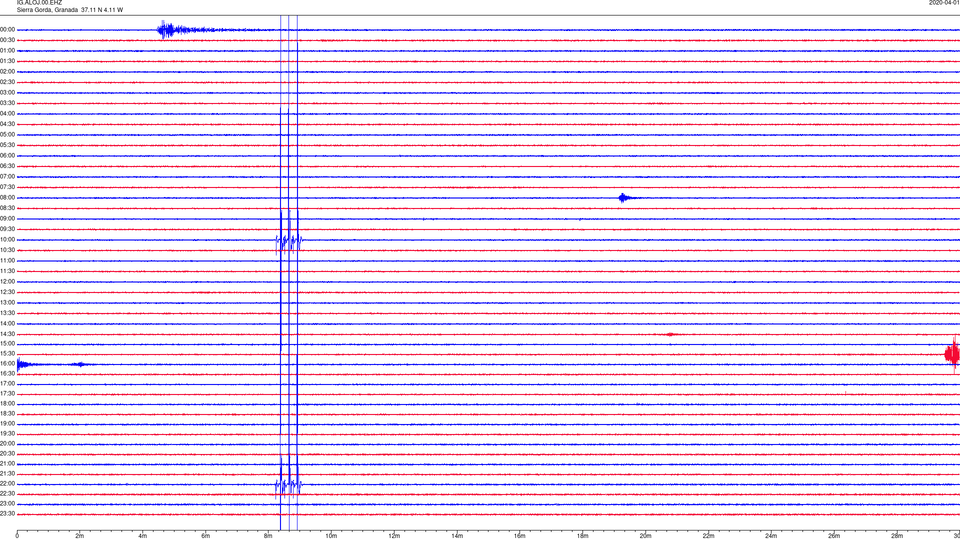
Task: Click the 16m tick on the minute axis
Action: 520,536
